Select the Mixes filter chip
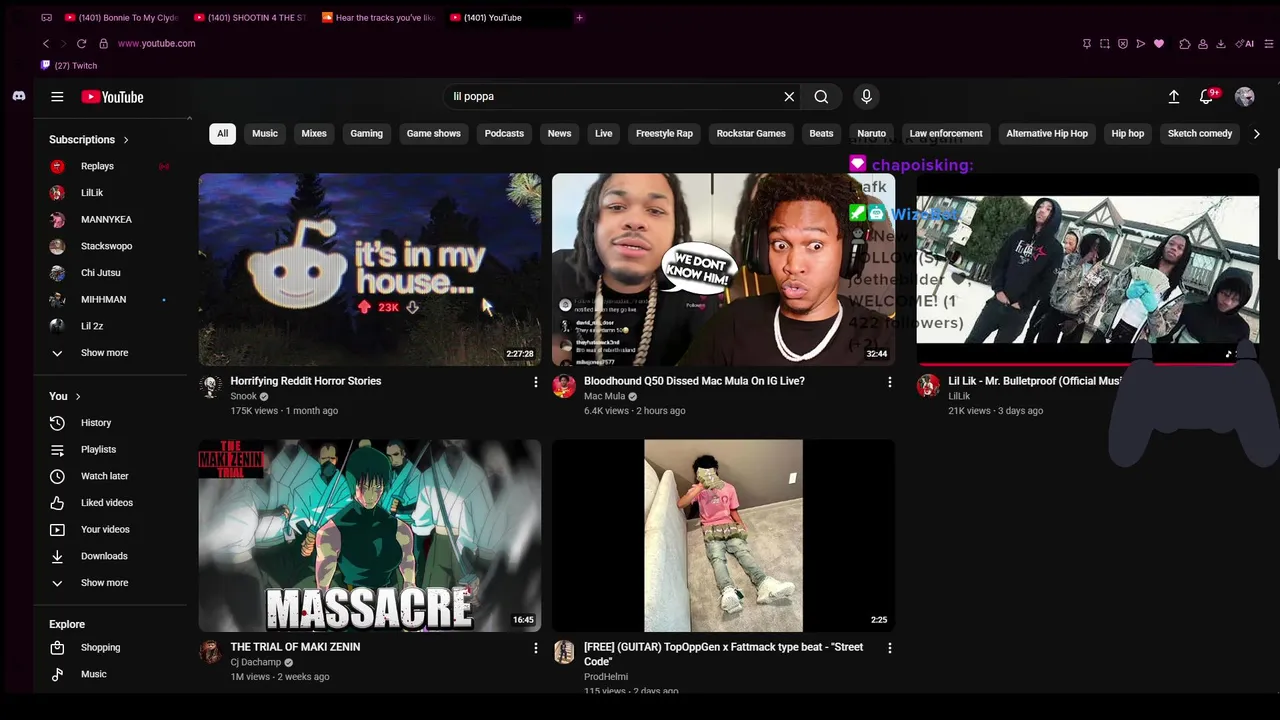The image size is (1280, 720). click(314, 133)
